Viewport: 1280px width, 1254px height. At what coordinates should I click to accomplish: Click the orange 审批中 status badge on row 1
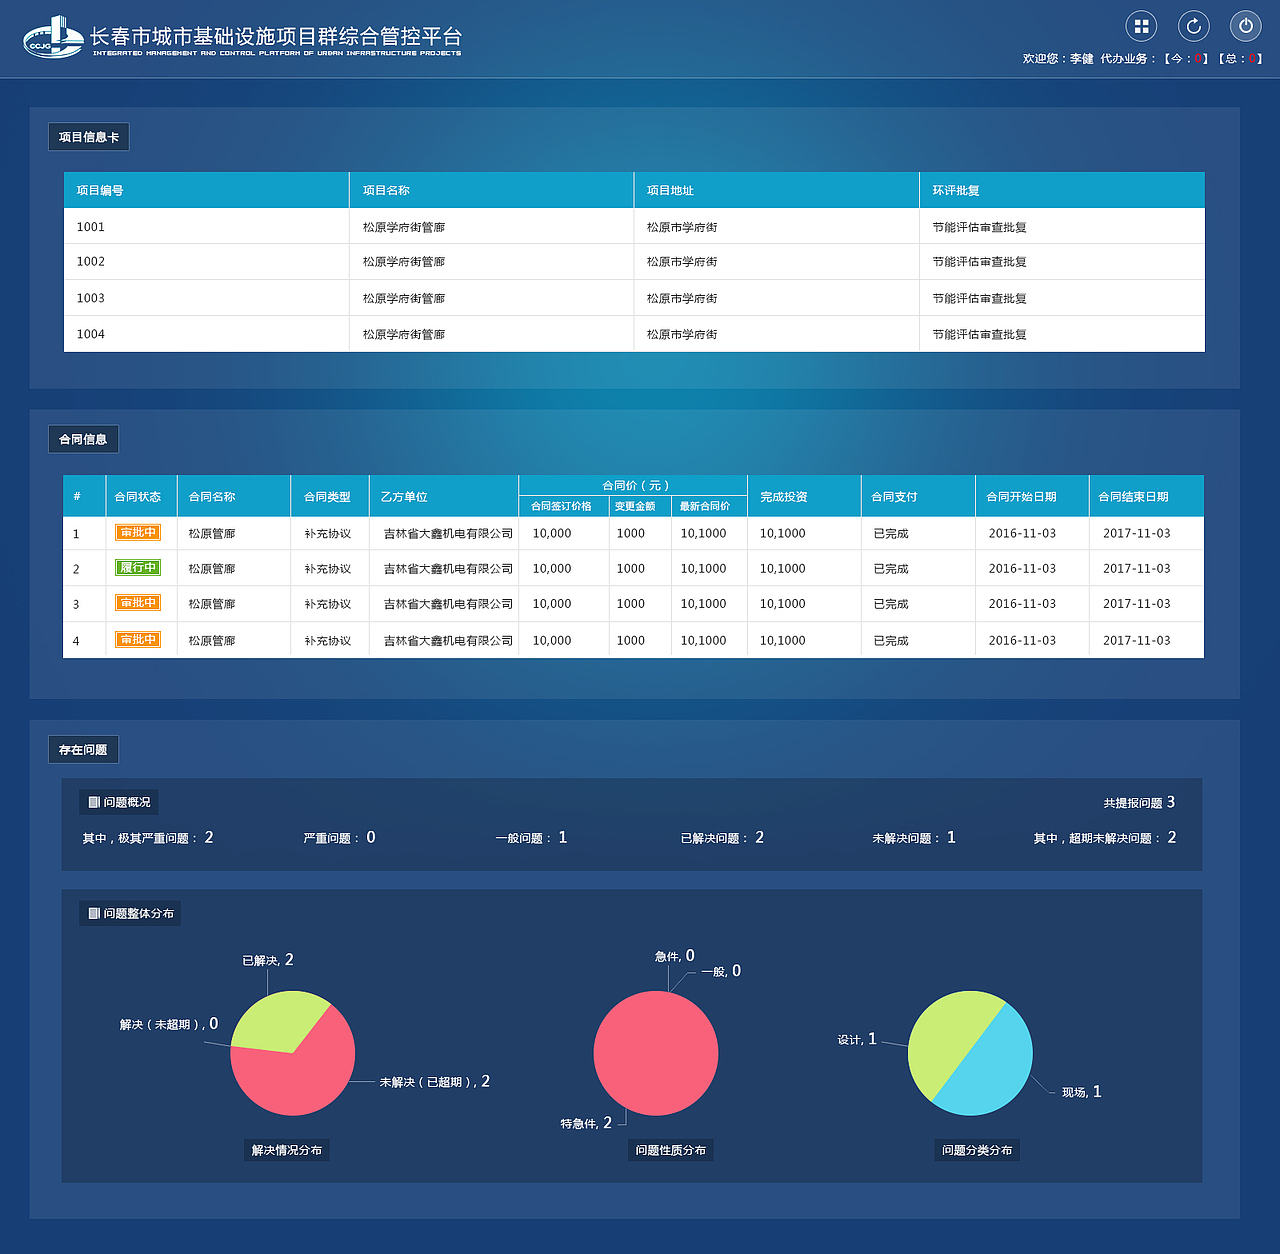pyautogui.click(x=140, y=533)
